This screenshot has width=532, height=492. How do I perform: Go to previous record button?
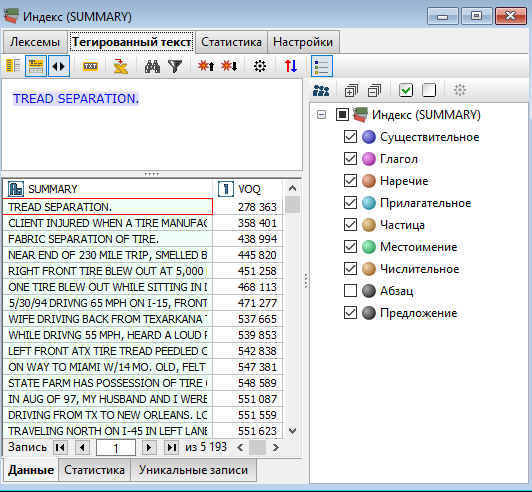82,448
